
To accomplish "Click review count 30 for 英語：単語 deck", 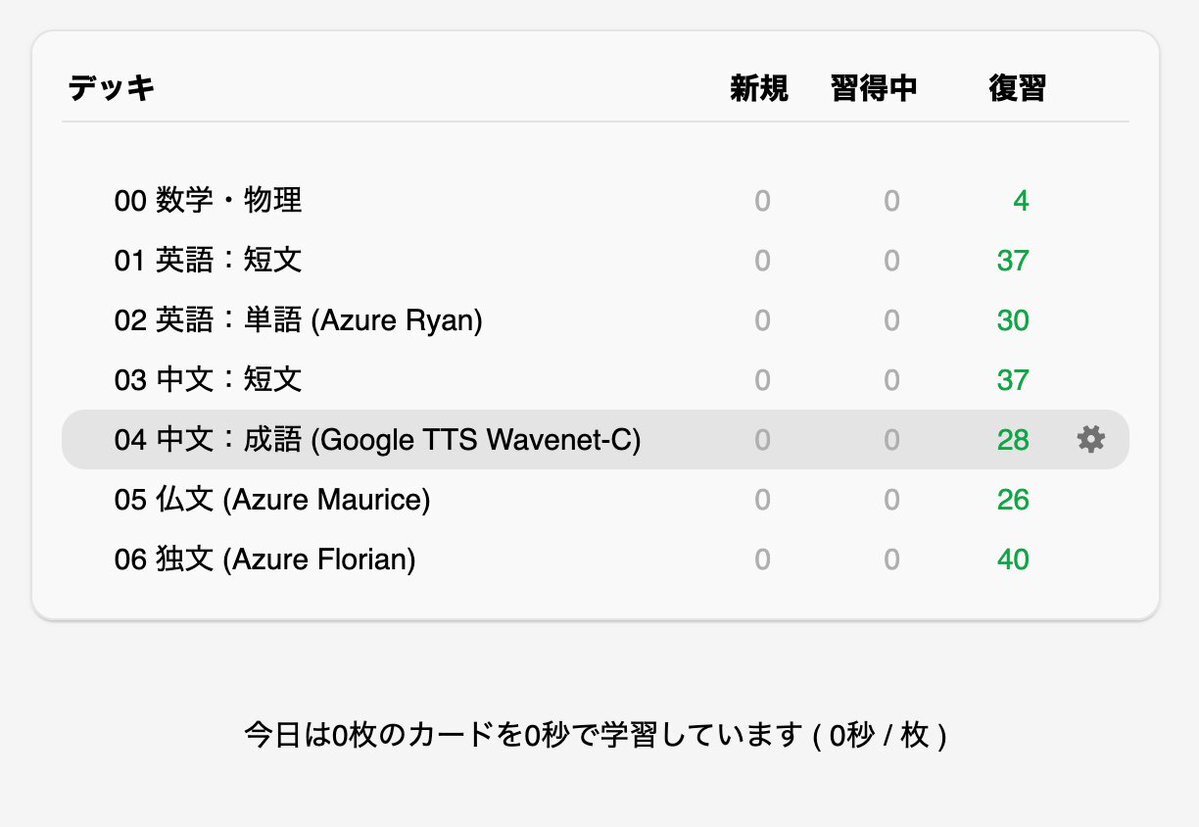I will point(1013,320).
